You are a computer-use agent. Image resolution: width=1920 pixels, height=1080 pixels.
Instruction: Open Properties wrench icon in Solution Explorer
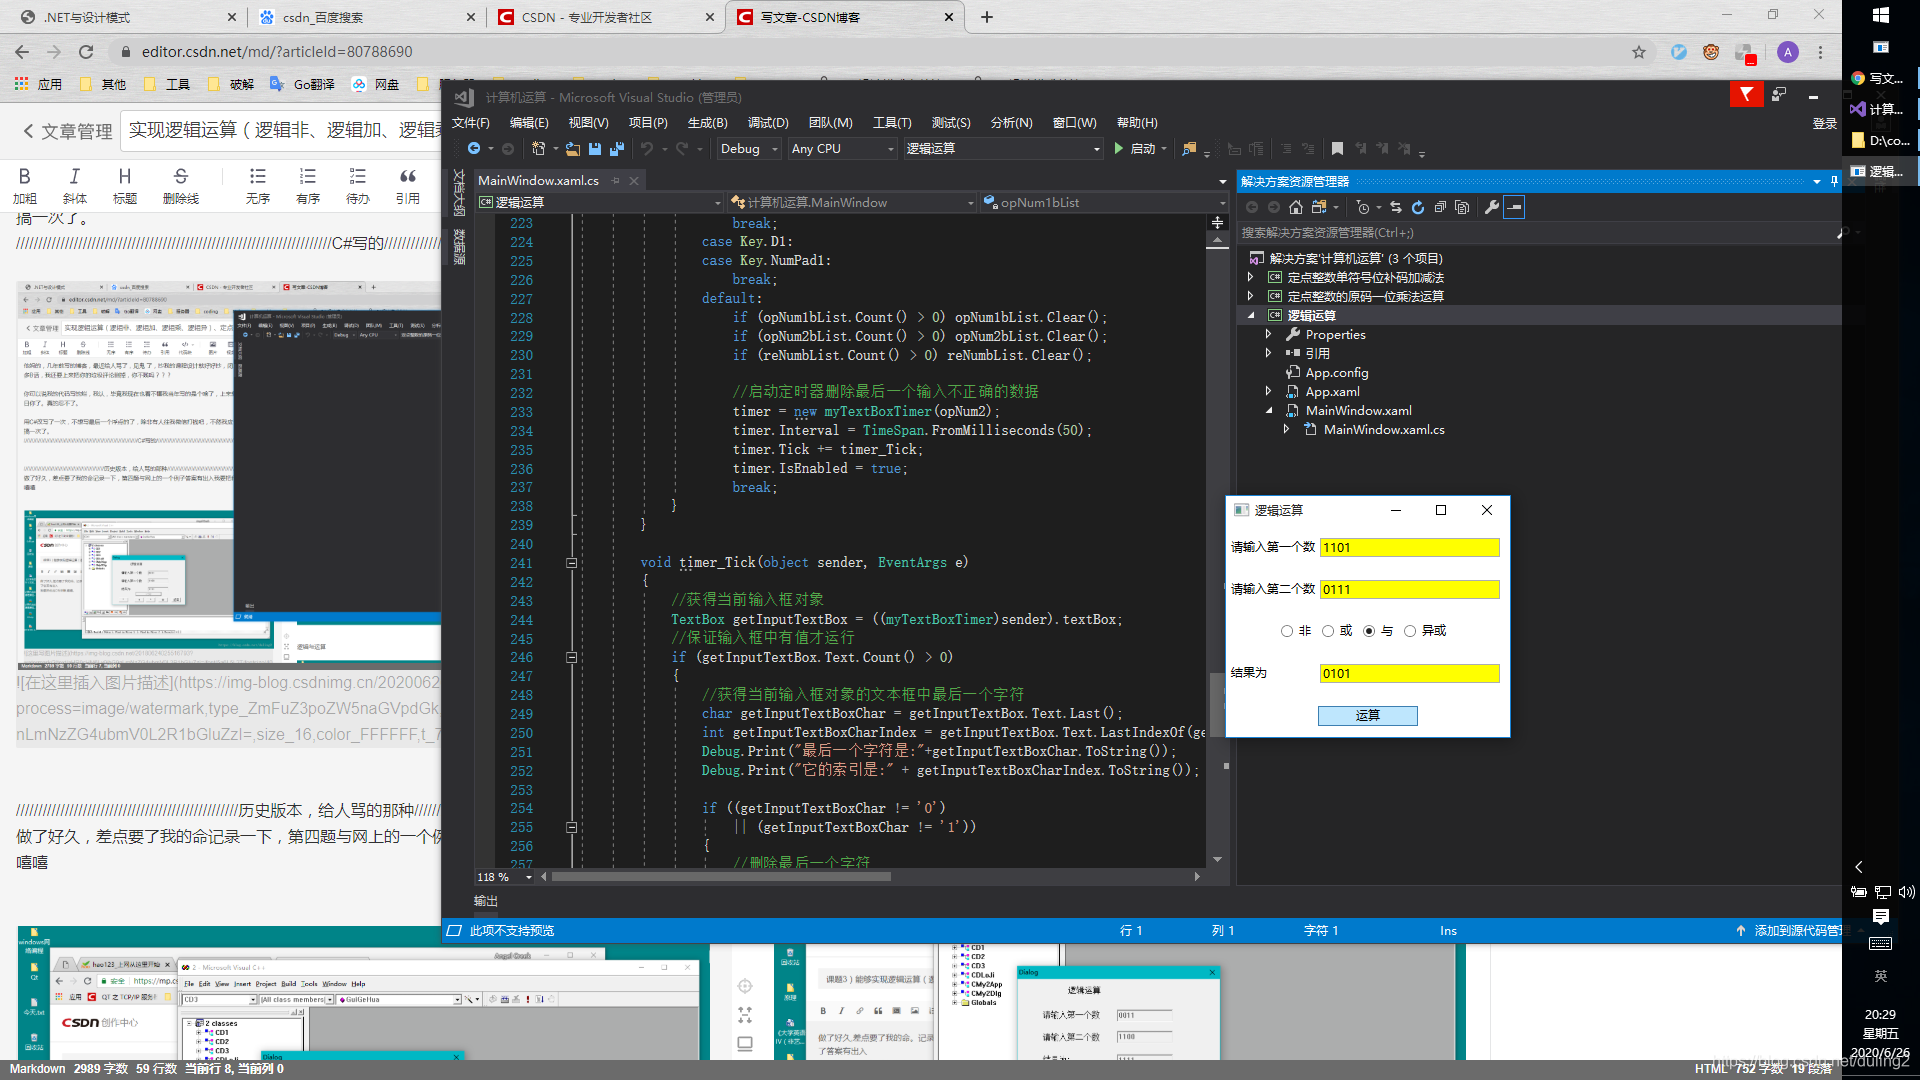[1492, 208]
